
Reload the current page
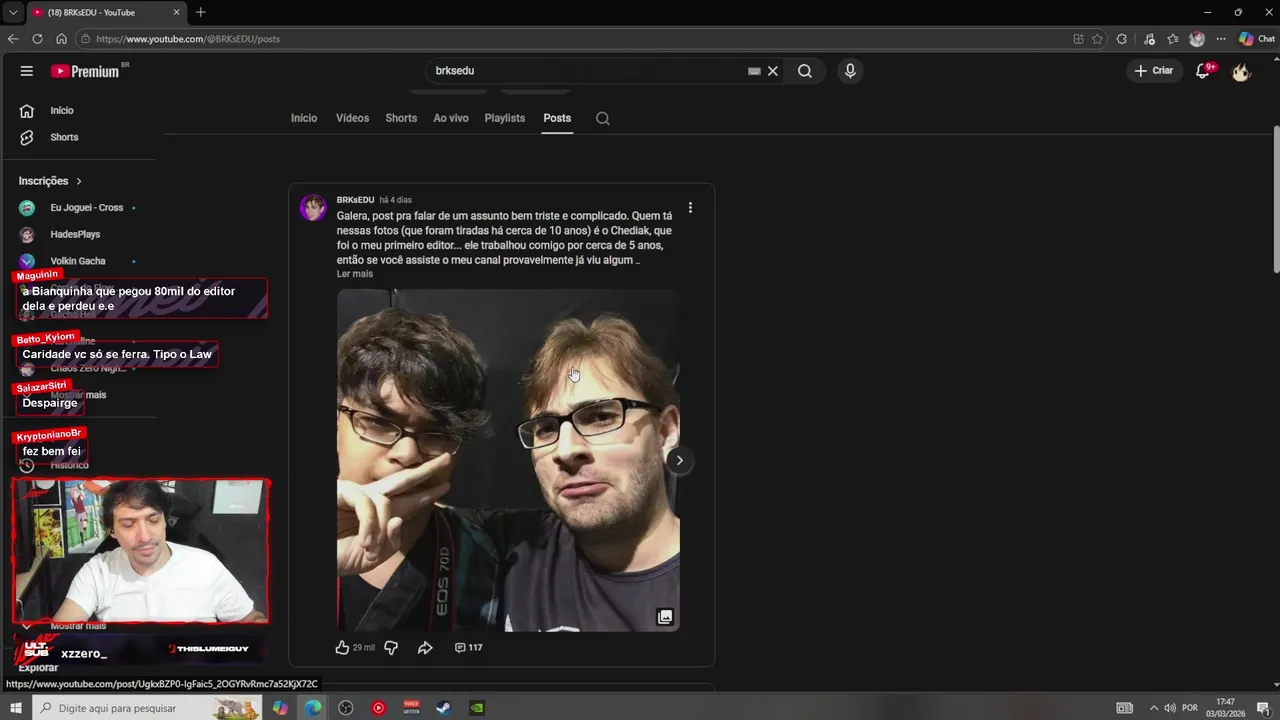37,39
